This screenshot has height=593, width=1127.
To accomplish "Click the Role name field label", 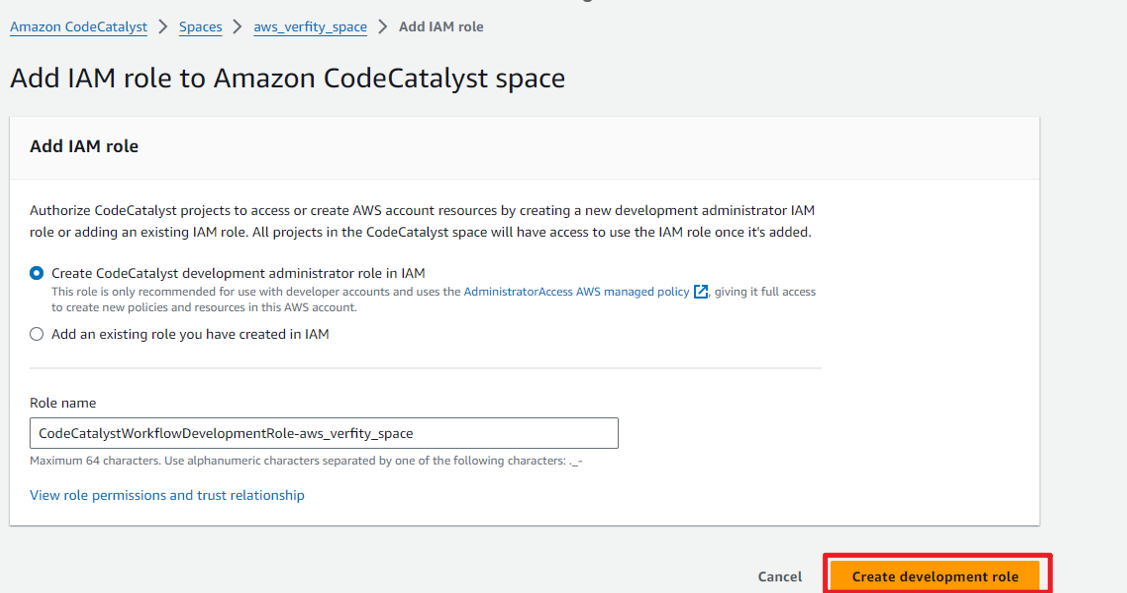I will [63, 403].
